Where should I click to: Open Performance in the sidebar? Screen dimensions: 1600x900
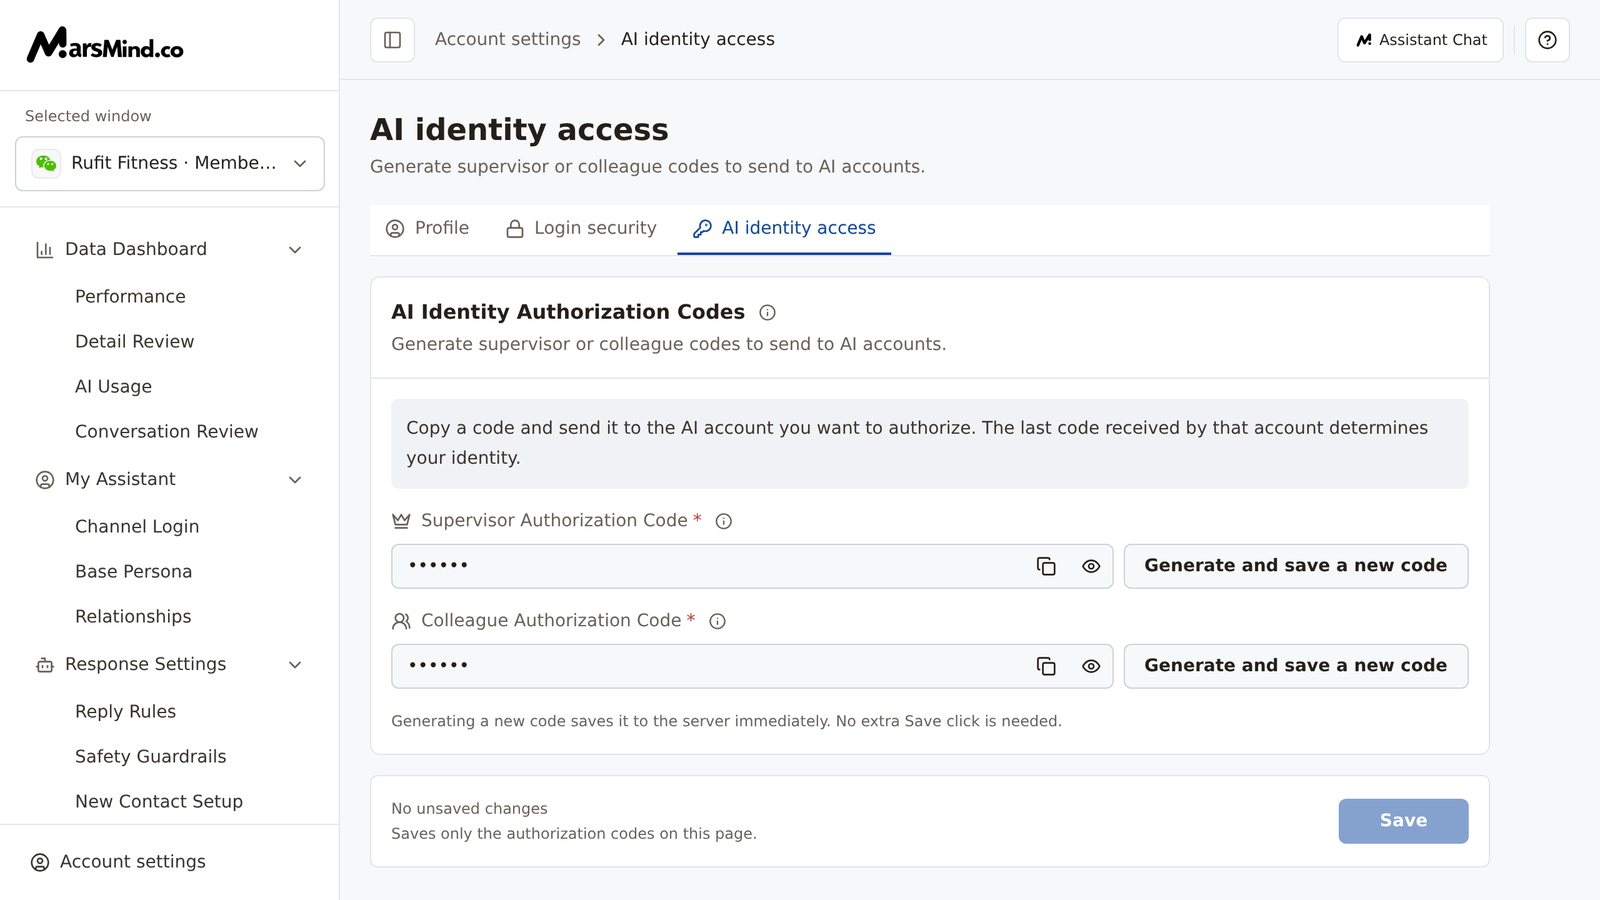click(x=130, y=296)
